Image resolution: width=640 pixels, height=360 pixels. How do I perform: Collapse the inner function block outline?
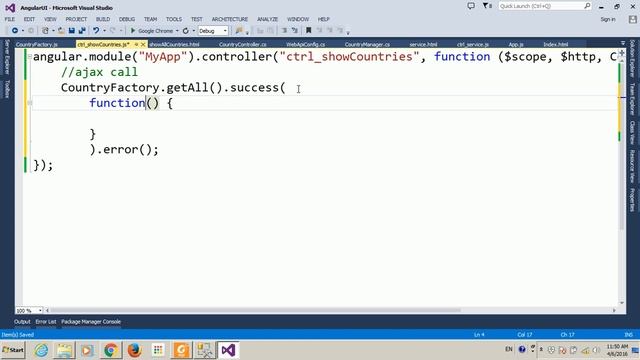tap(29, 103)
